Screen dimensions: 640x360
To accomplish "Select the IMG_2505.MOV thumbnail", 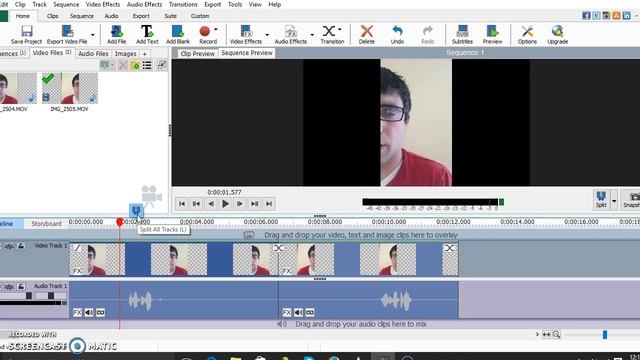I will point(69,88).
